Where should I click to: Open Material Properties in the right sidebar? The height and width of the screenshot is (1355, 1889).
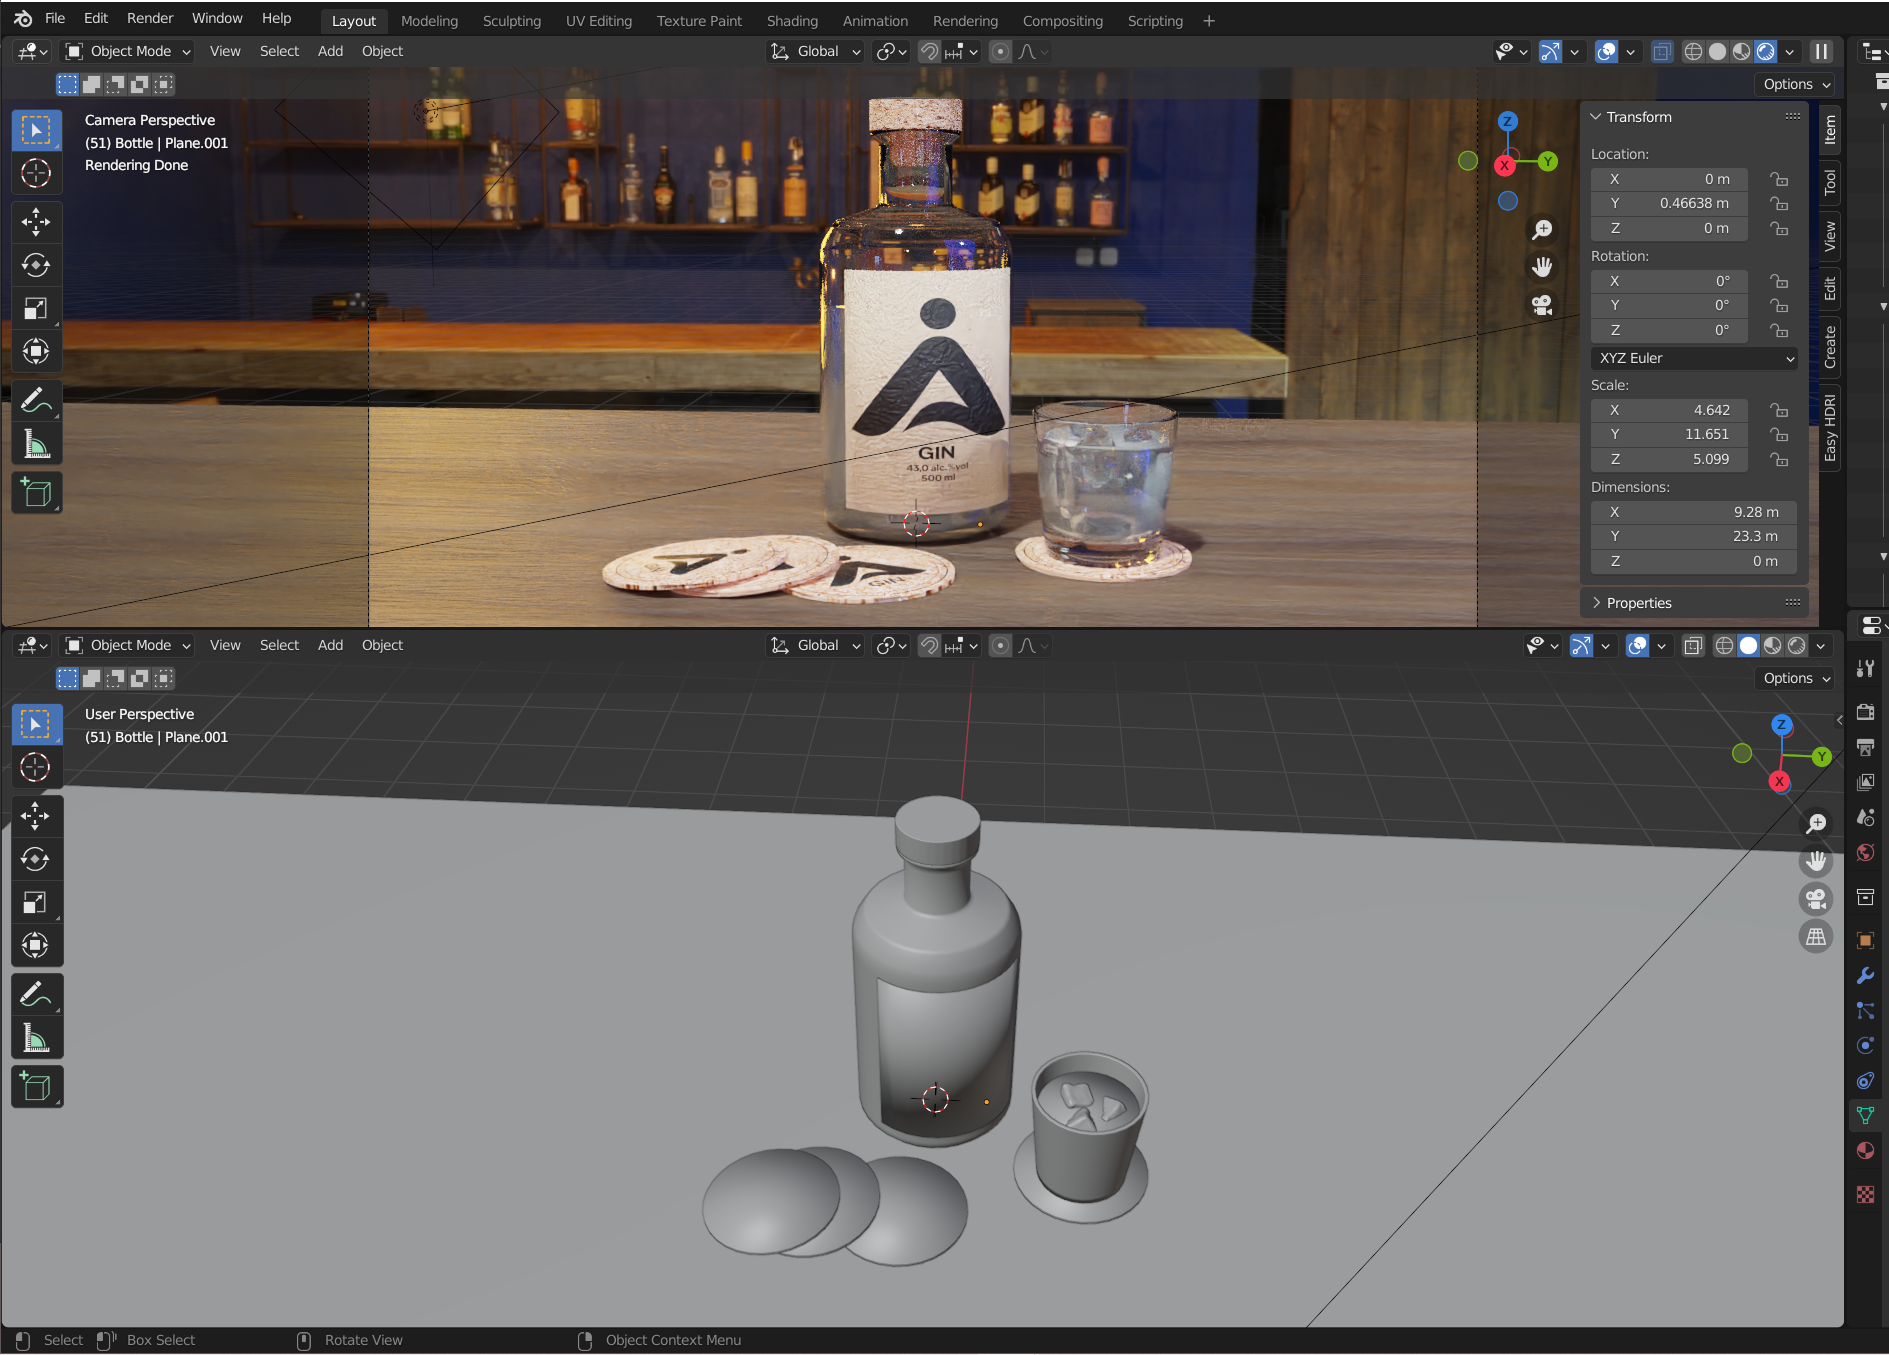tap(1865, 1150)
